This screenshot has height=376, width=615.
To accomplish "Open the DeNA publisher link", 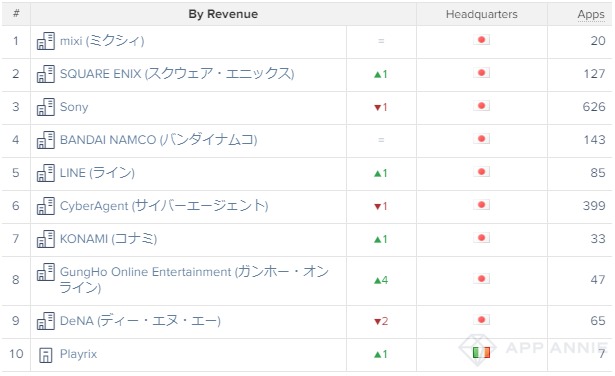I will (140, 321).
